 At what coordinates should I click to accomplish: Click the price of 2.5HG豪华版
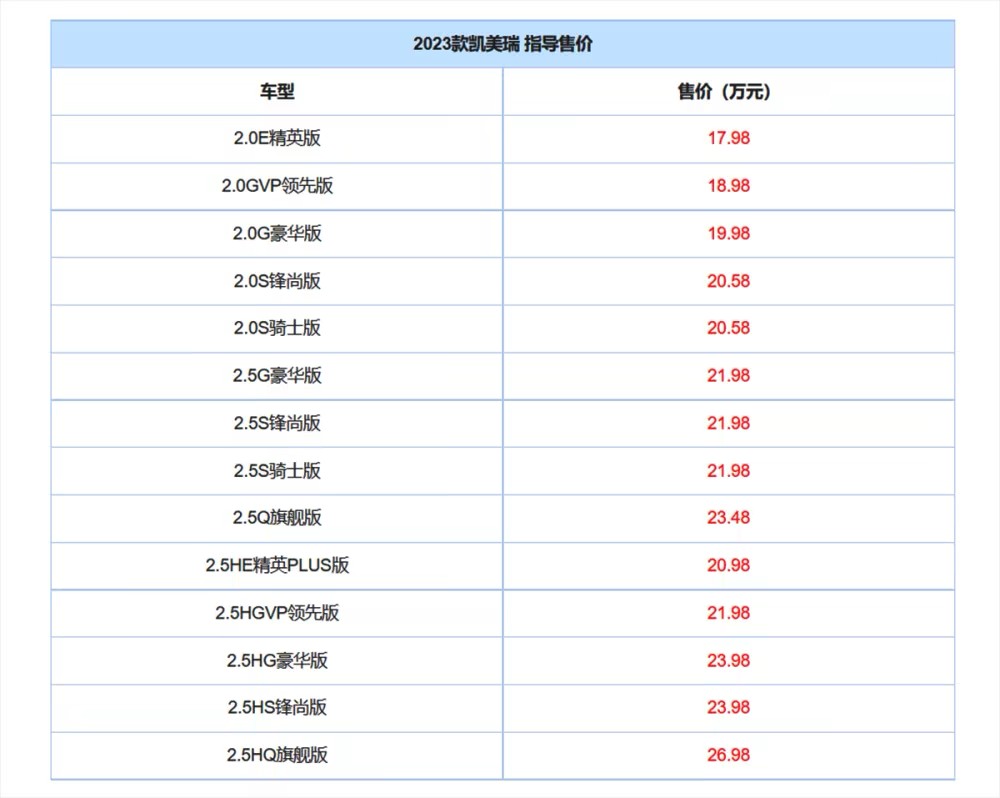728,660
